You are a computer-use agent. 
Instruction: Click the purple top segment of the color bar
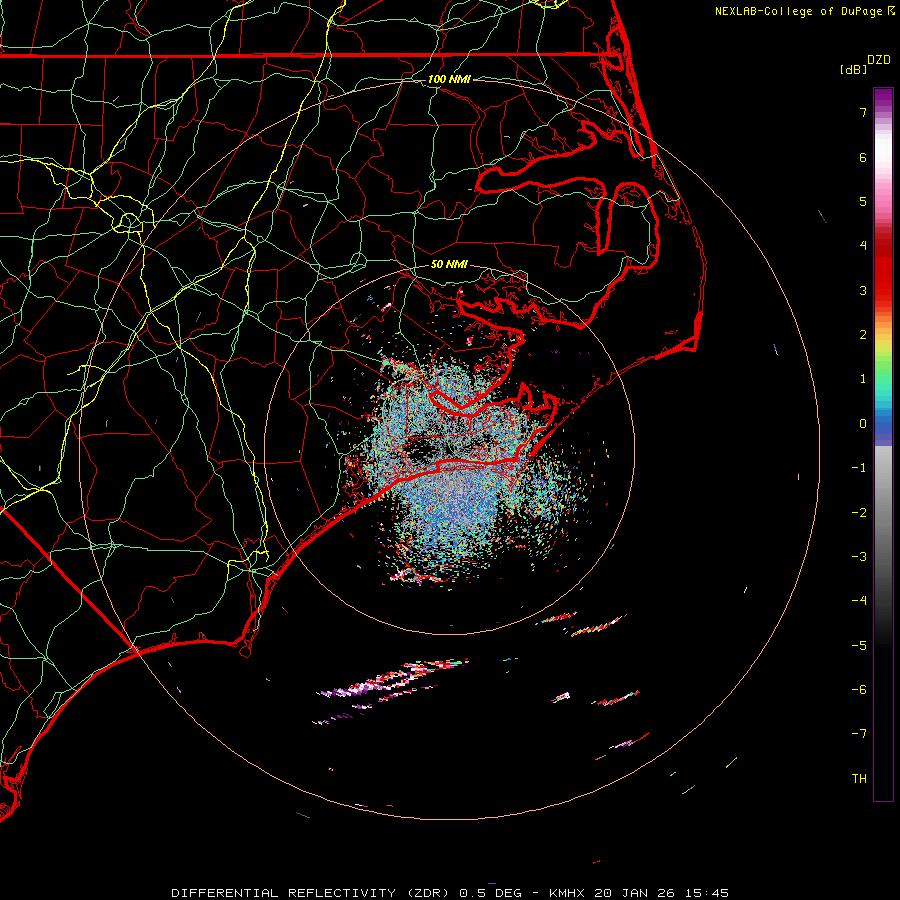[883, 99]
